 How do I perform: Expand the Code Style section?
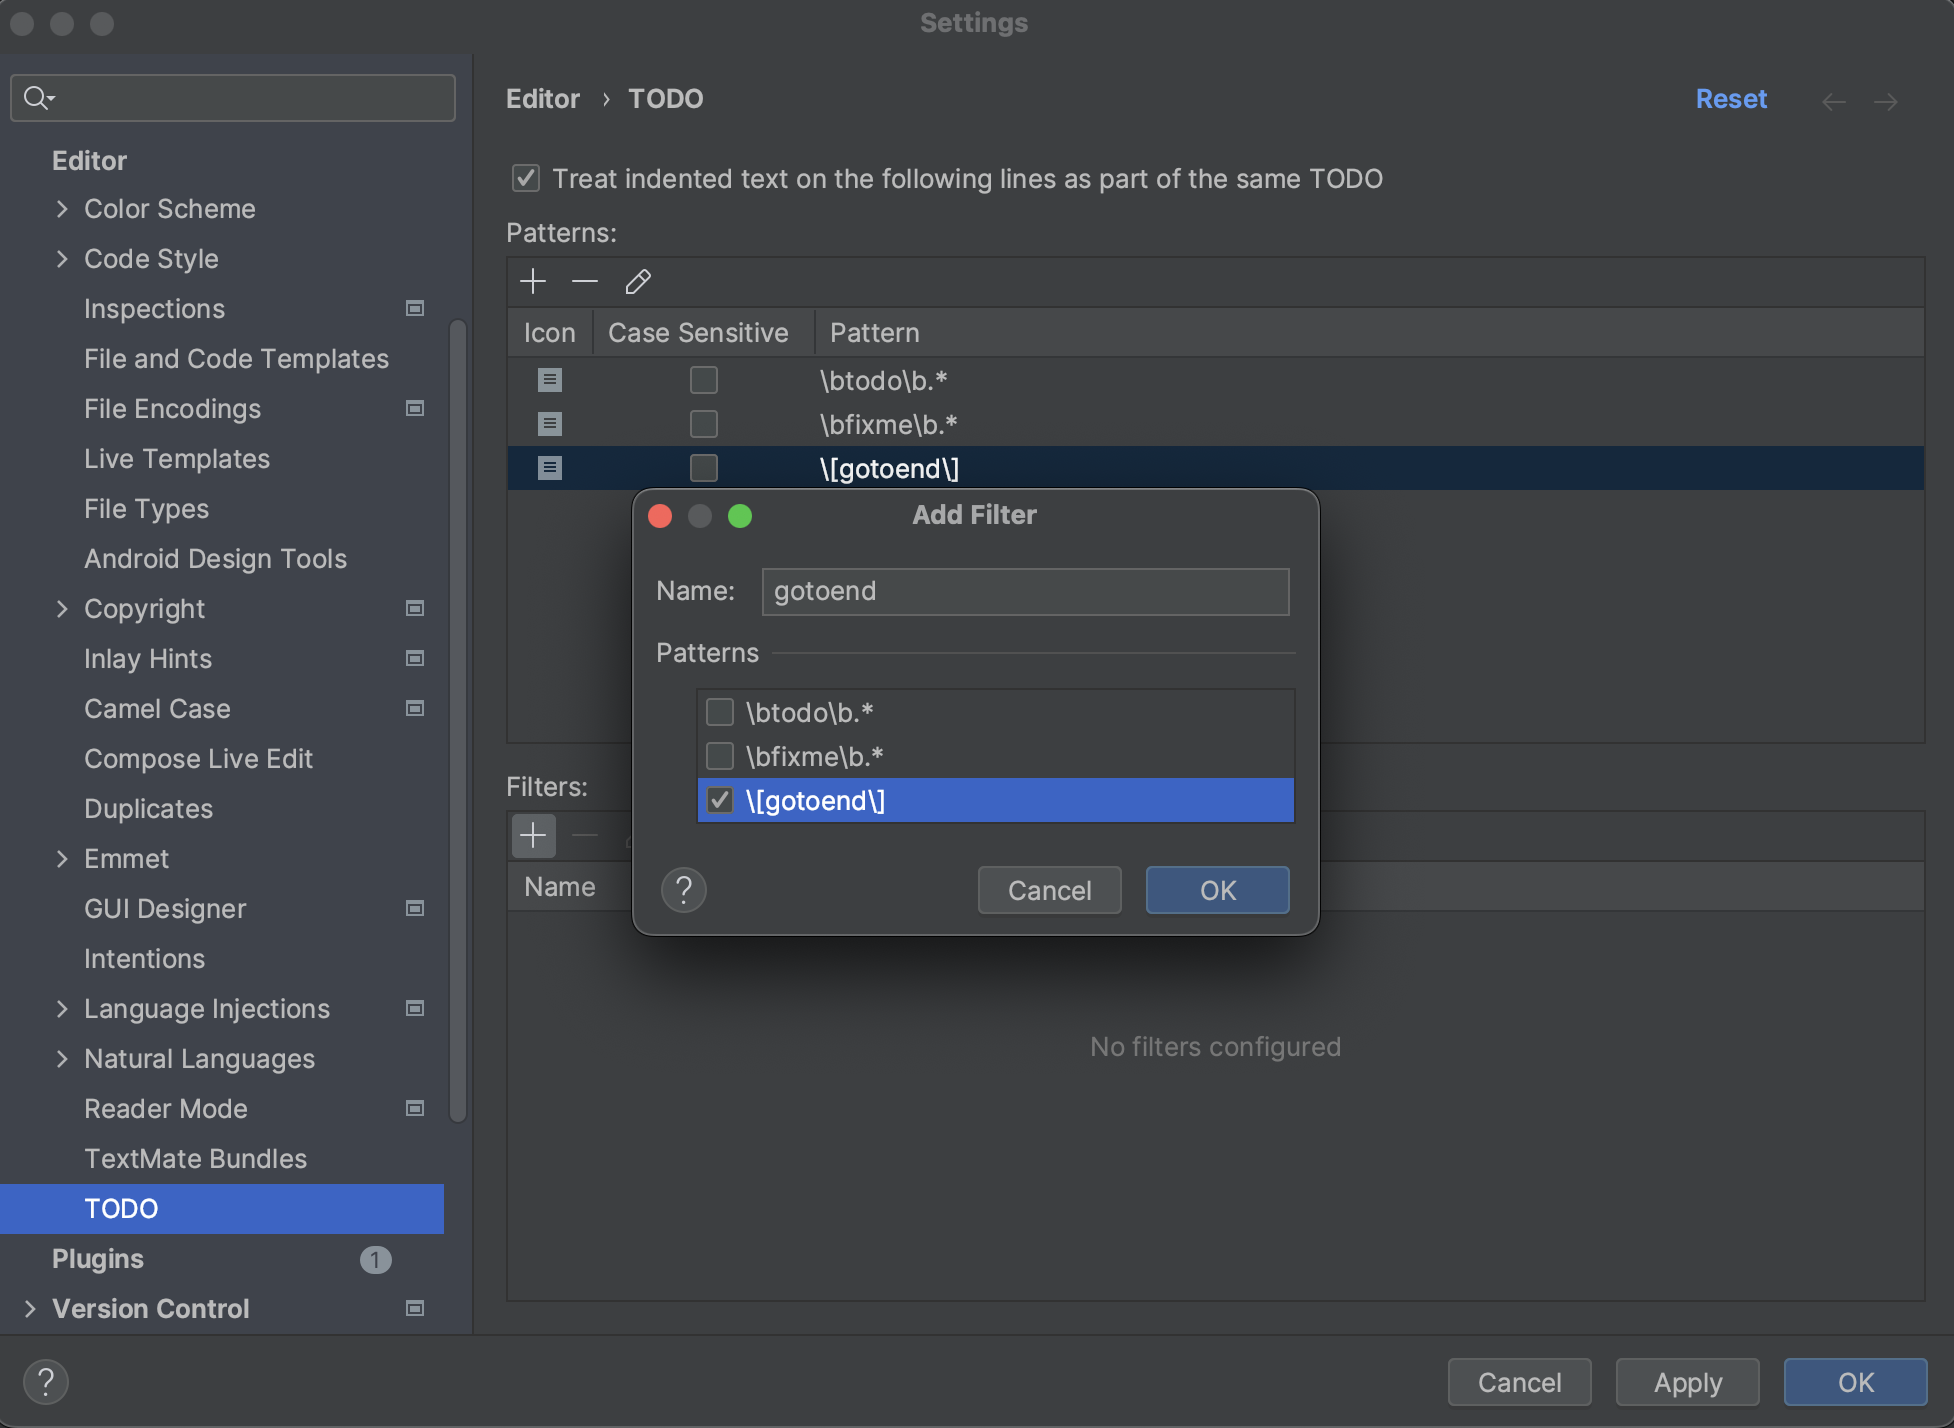click(62, 259)
